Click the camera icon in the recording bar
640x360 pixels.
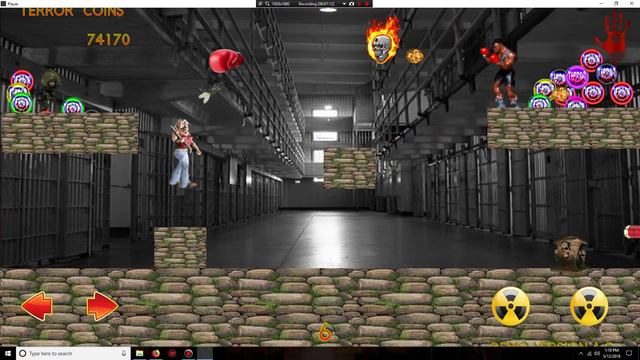351,4
